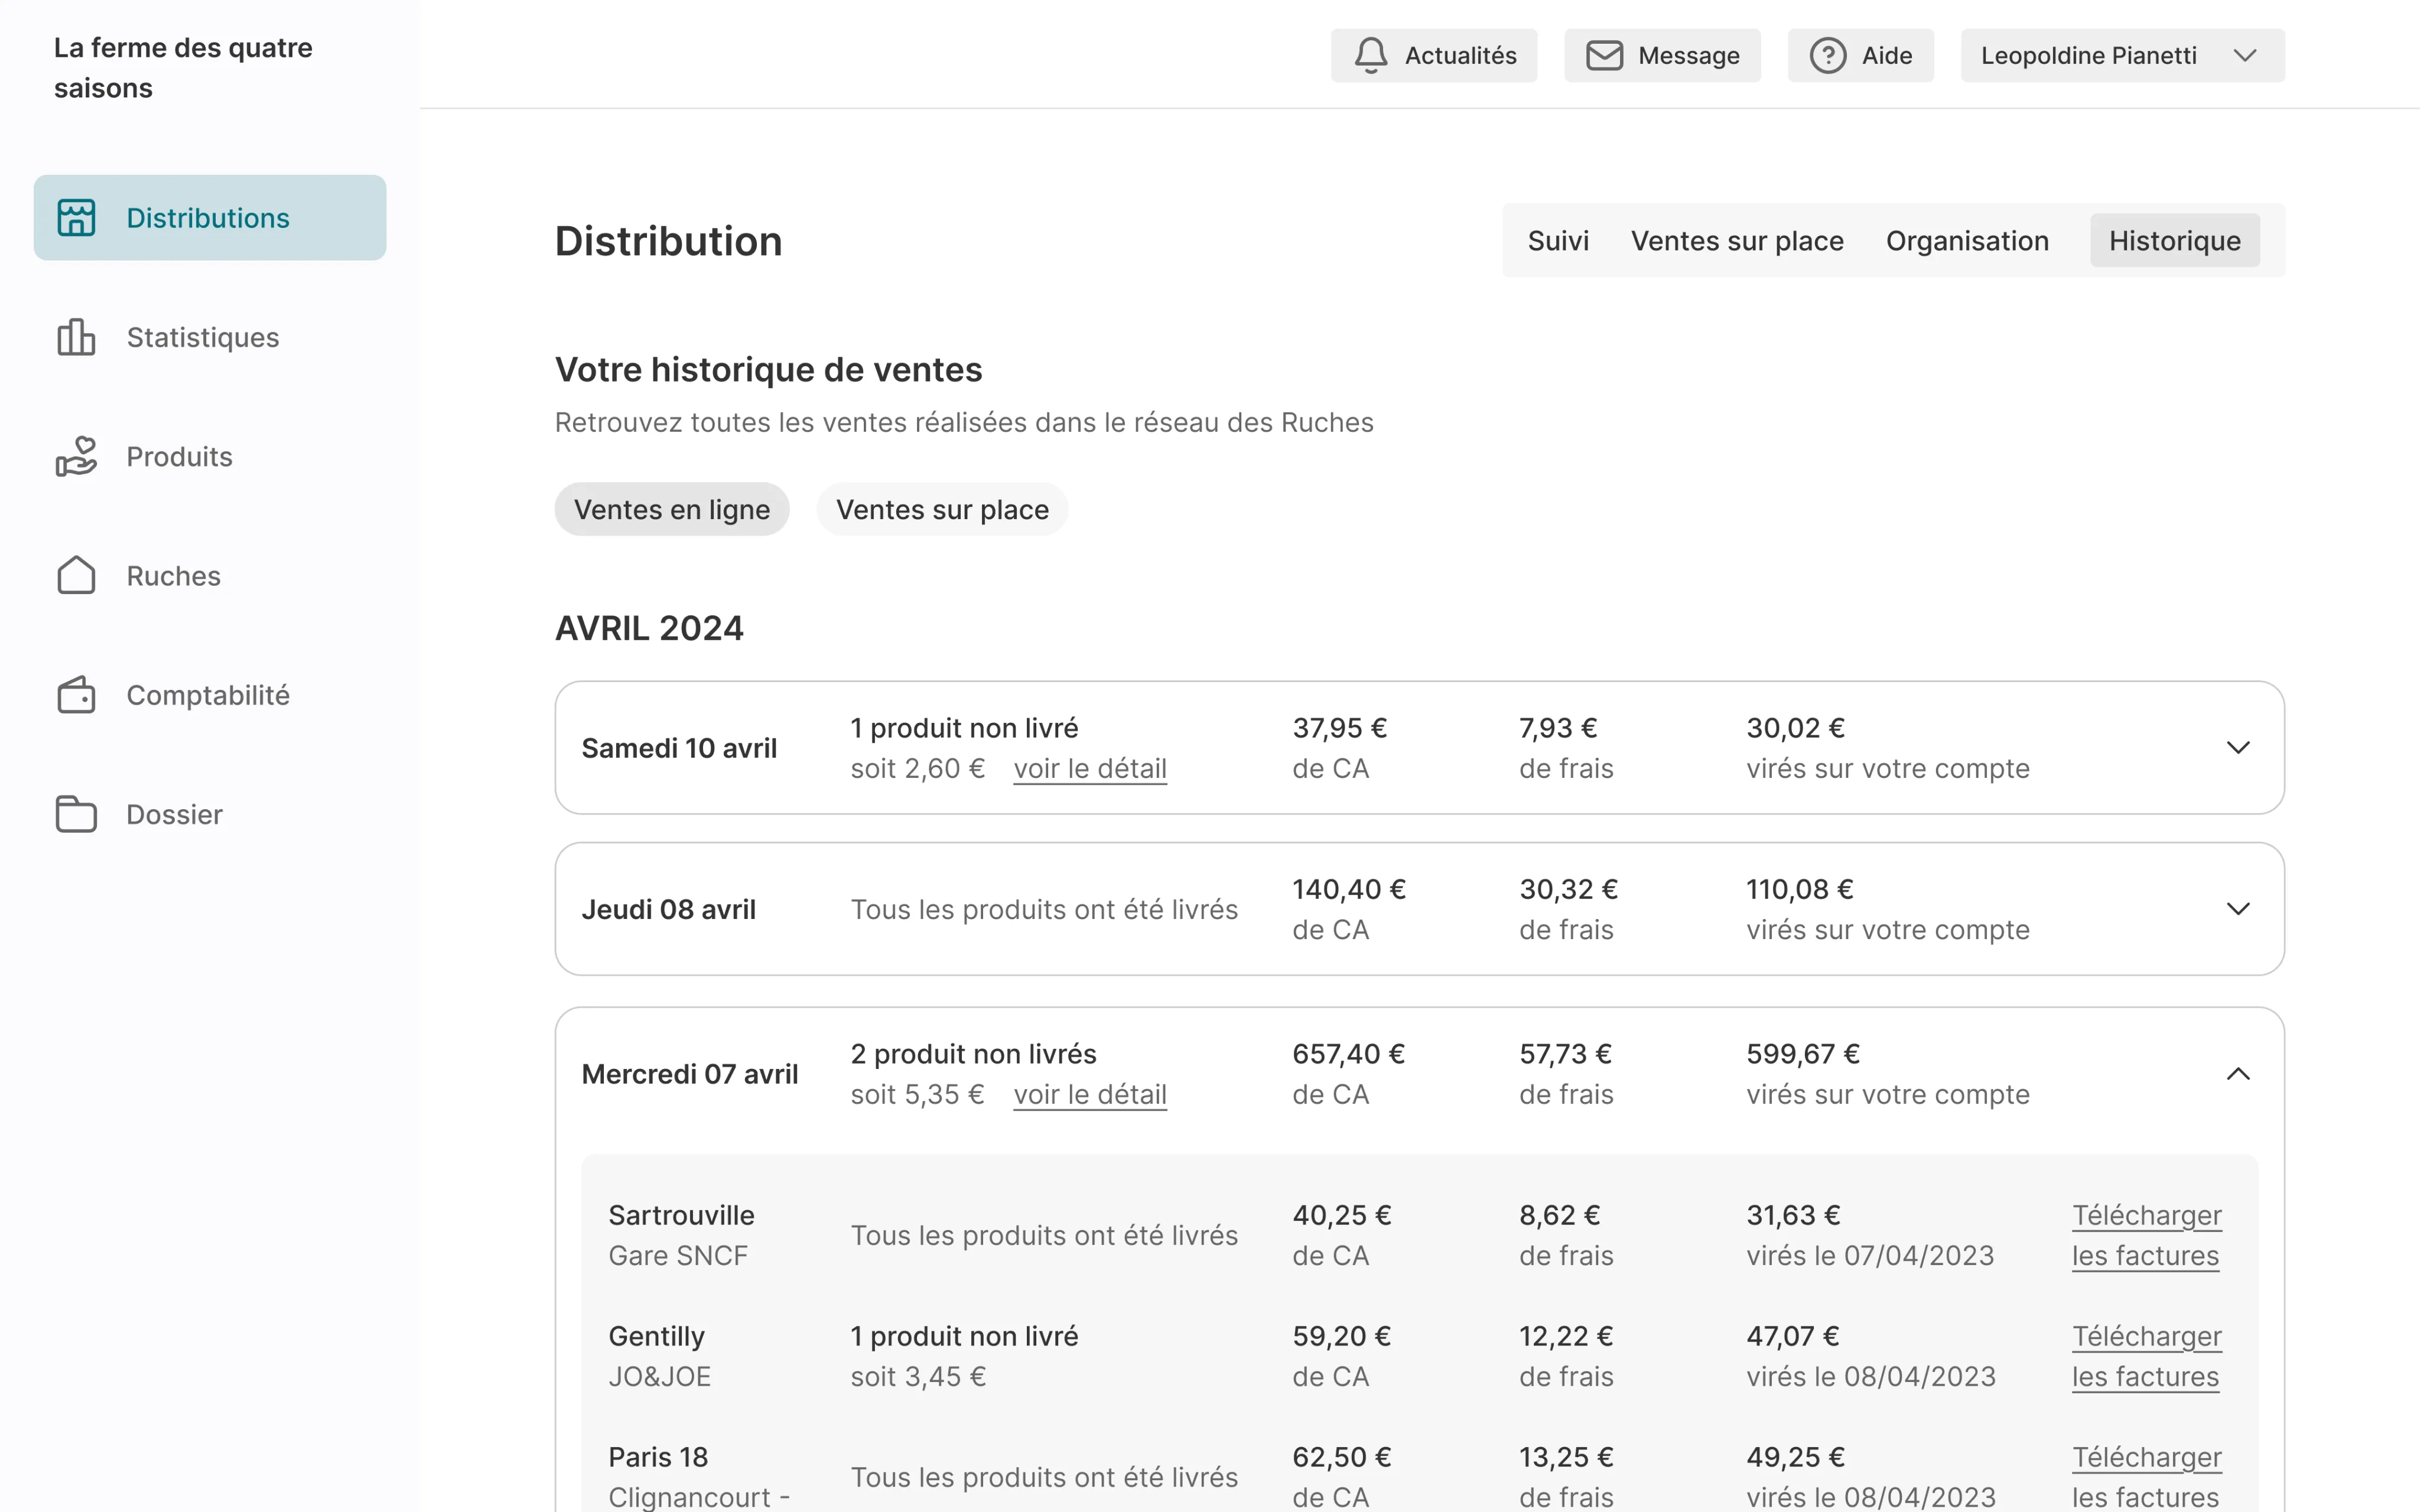
Task: Click the Comptabilité wallet icon
Action: 76,695
